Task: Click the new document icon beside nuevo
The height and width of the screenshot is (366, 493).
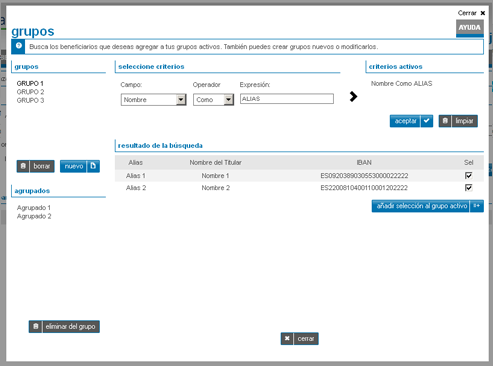Action: 93,166
